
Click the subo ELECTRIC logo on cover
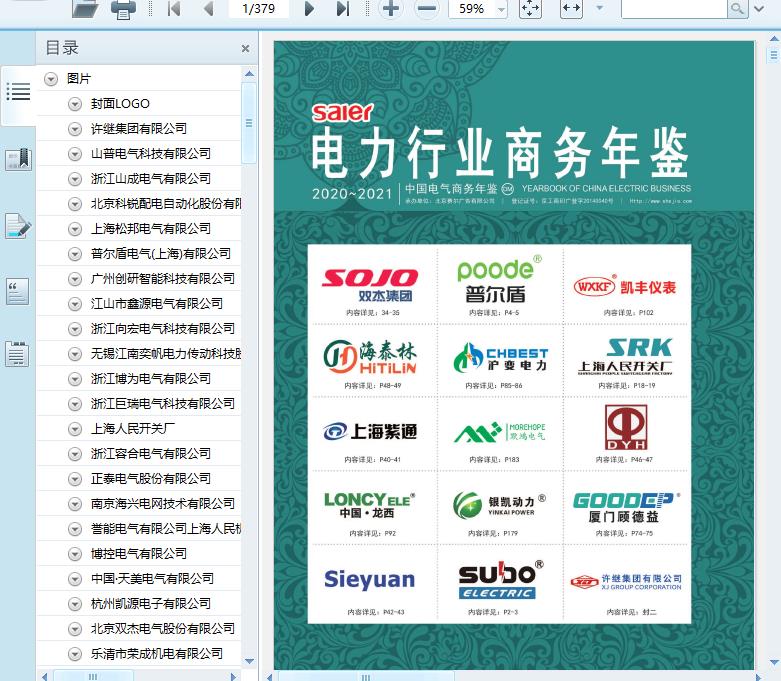(x=500, y=579)
